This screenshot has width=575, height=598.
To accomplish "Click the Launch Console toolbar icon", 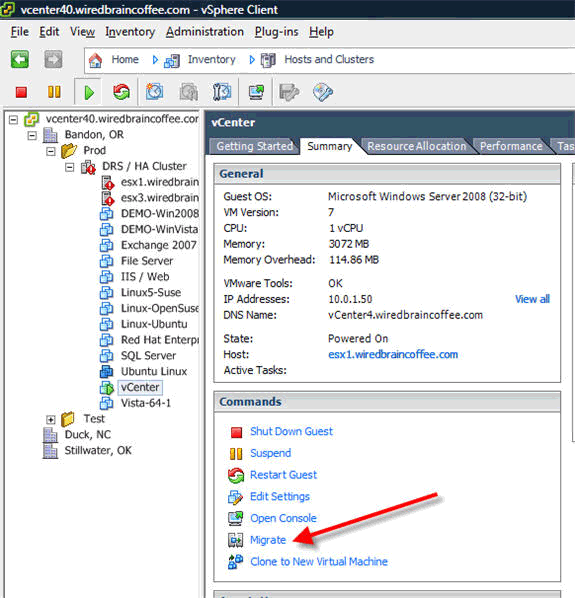I will [256, 92].
